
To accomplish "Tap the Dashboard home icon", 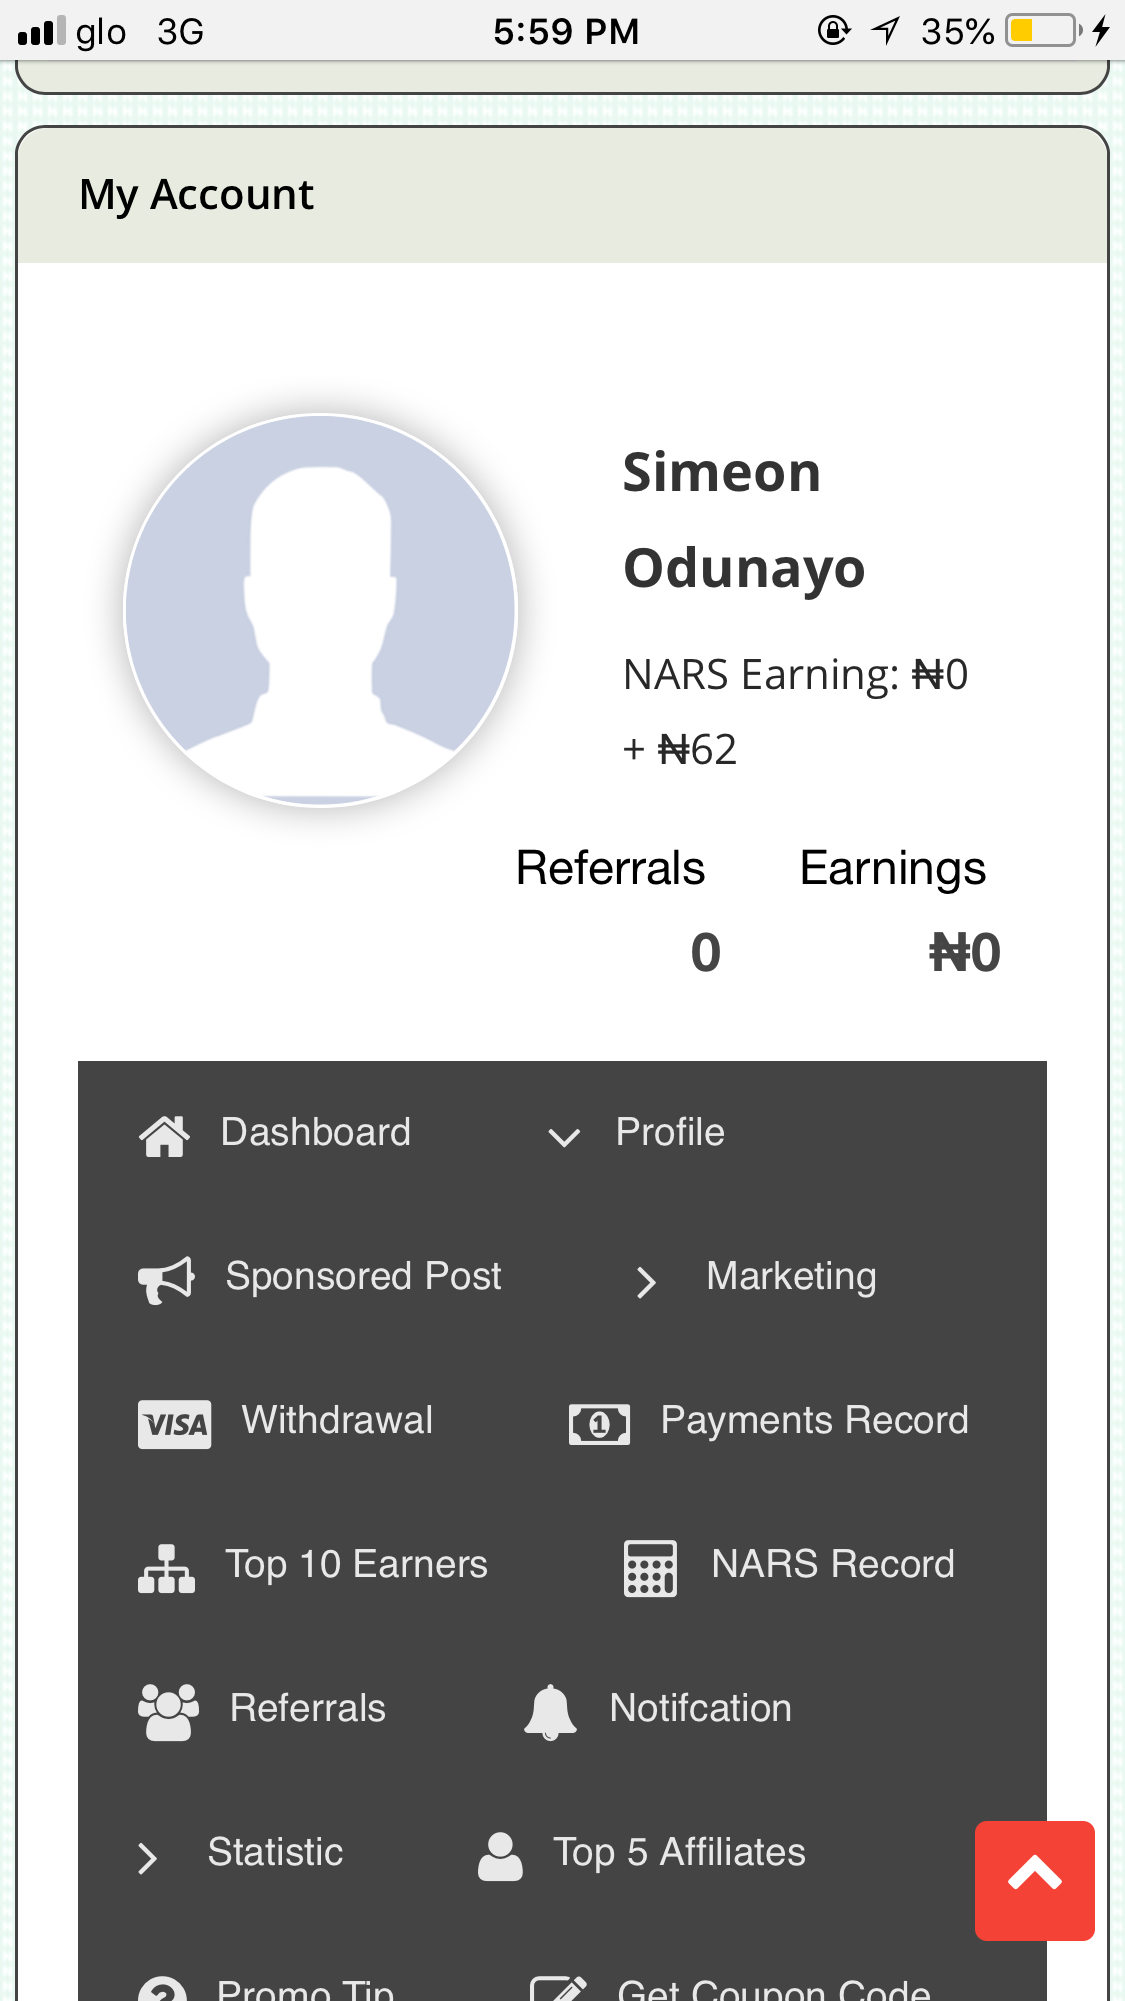I will pos(164,1135).
